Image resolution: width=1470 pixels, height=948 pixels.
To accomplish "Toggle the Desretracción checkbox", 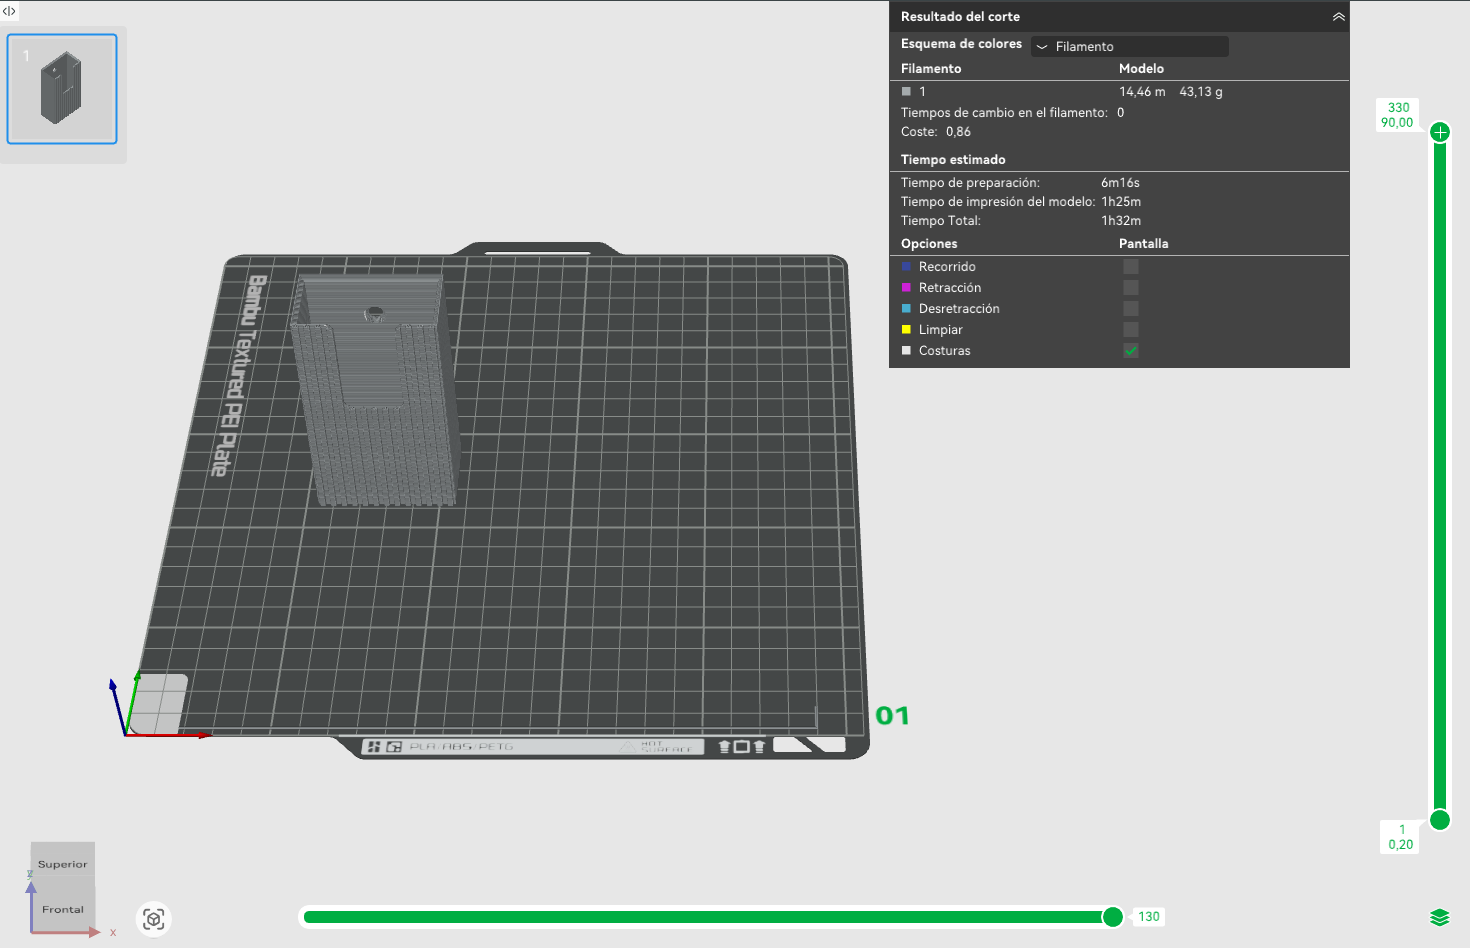I will [1131, 309].
